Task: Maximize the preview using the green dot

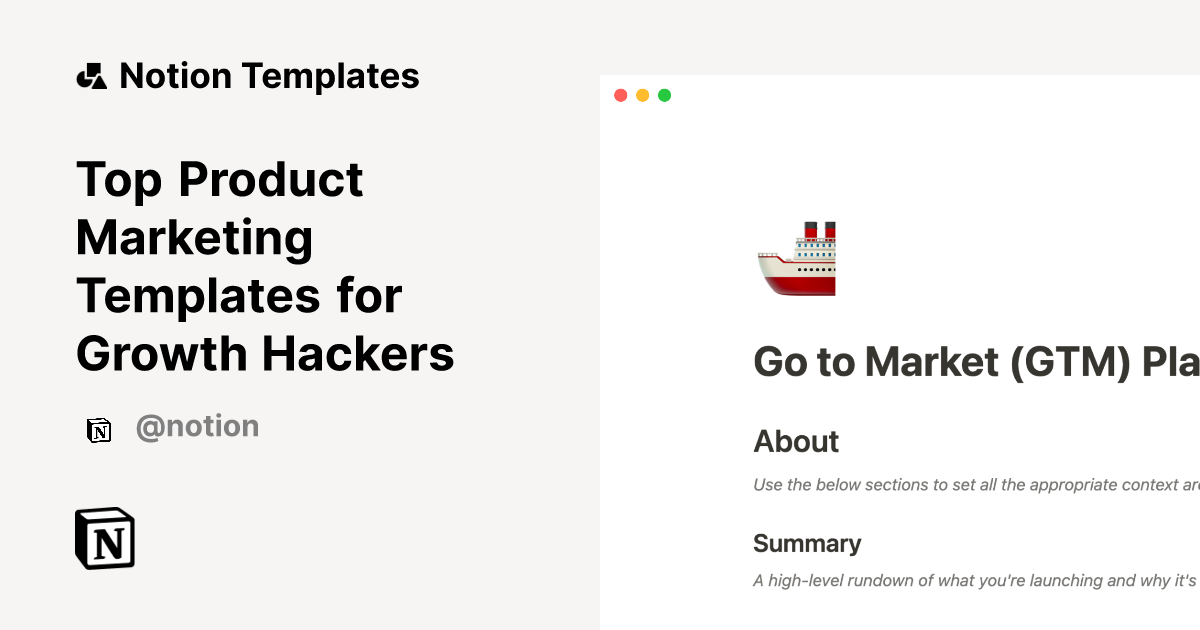Action: [x=665, y=96]
